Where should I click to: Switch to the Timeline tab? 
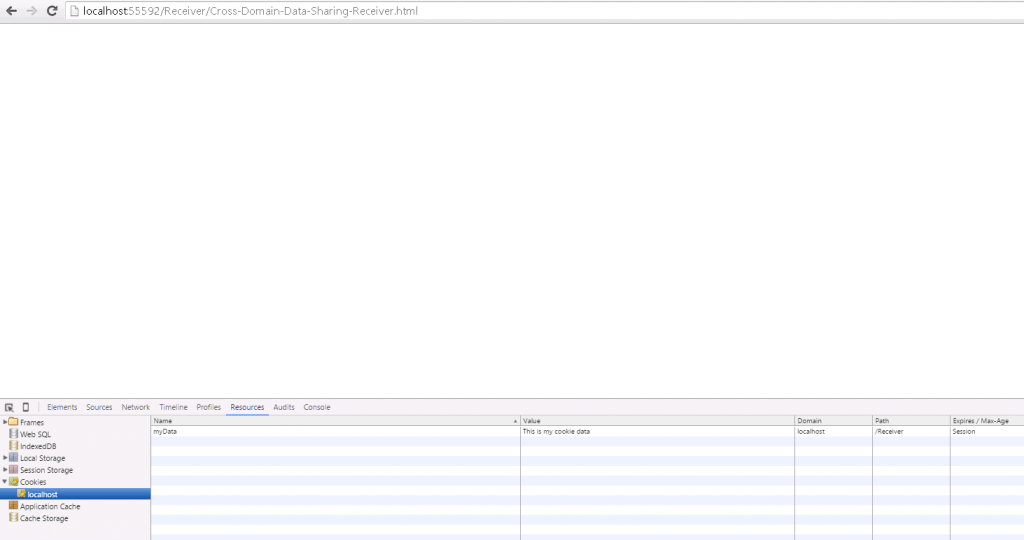pyautogui.click(x=173, y=407)
